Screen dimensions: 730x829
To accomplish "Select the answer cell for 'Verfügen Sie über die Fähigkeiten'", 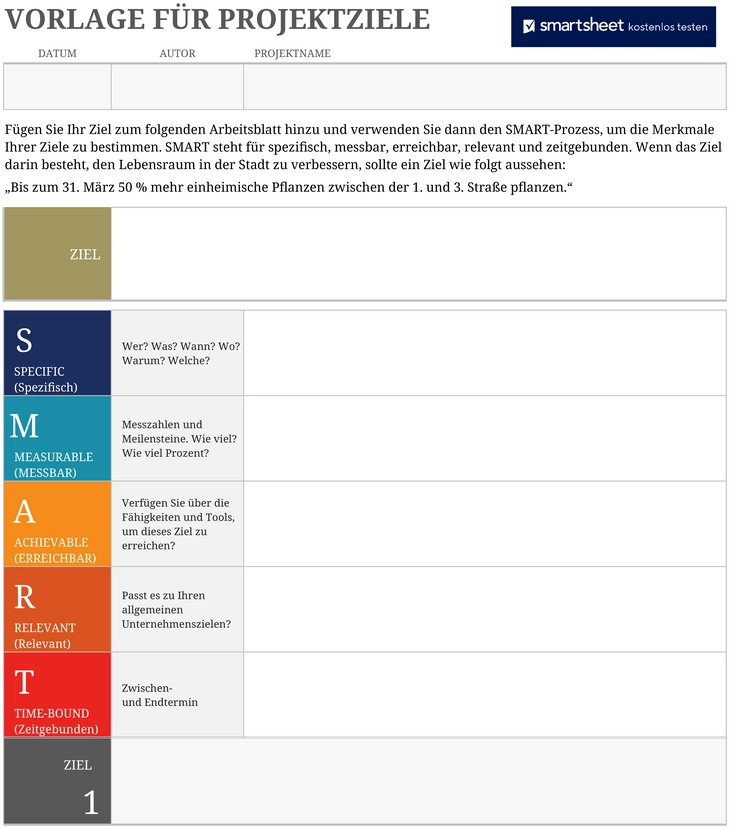I will (x=485, y=524).
